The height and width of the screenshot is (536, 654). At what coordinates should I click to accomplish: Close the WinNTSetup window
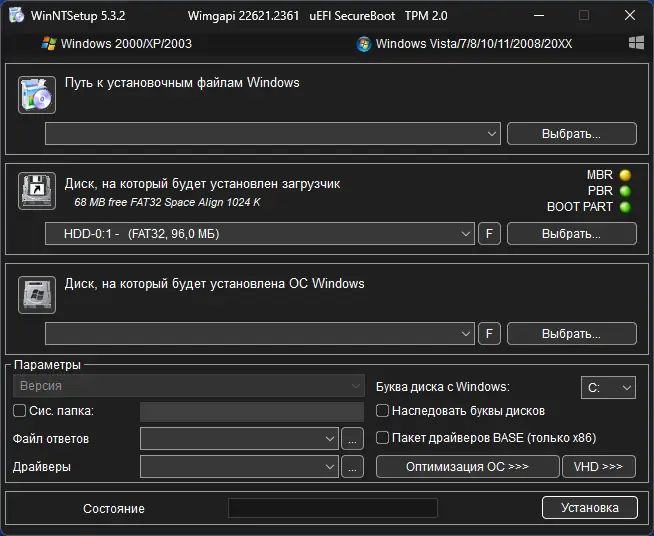pyautogui.click(x=630, y=15)
